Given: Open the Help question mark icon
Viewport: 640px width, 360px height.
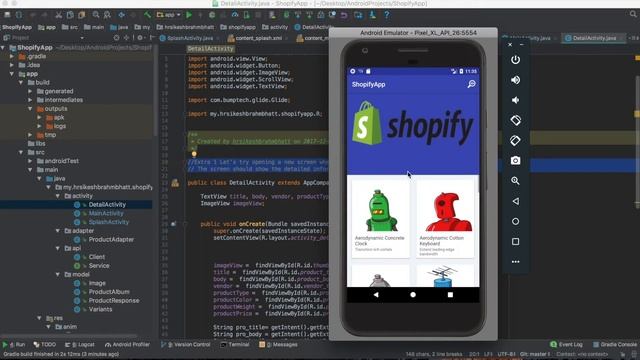Looking at the screenshot, I should tap(387, 15).
